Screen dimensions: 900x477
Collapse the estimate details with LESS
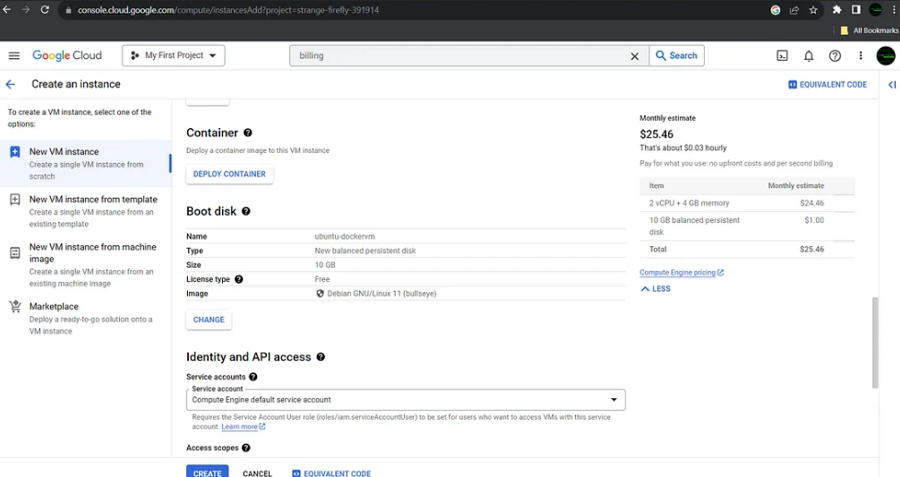(655, 289)
